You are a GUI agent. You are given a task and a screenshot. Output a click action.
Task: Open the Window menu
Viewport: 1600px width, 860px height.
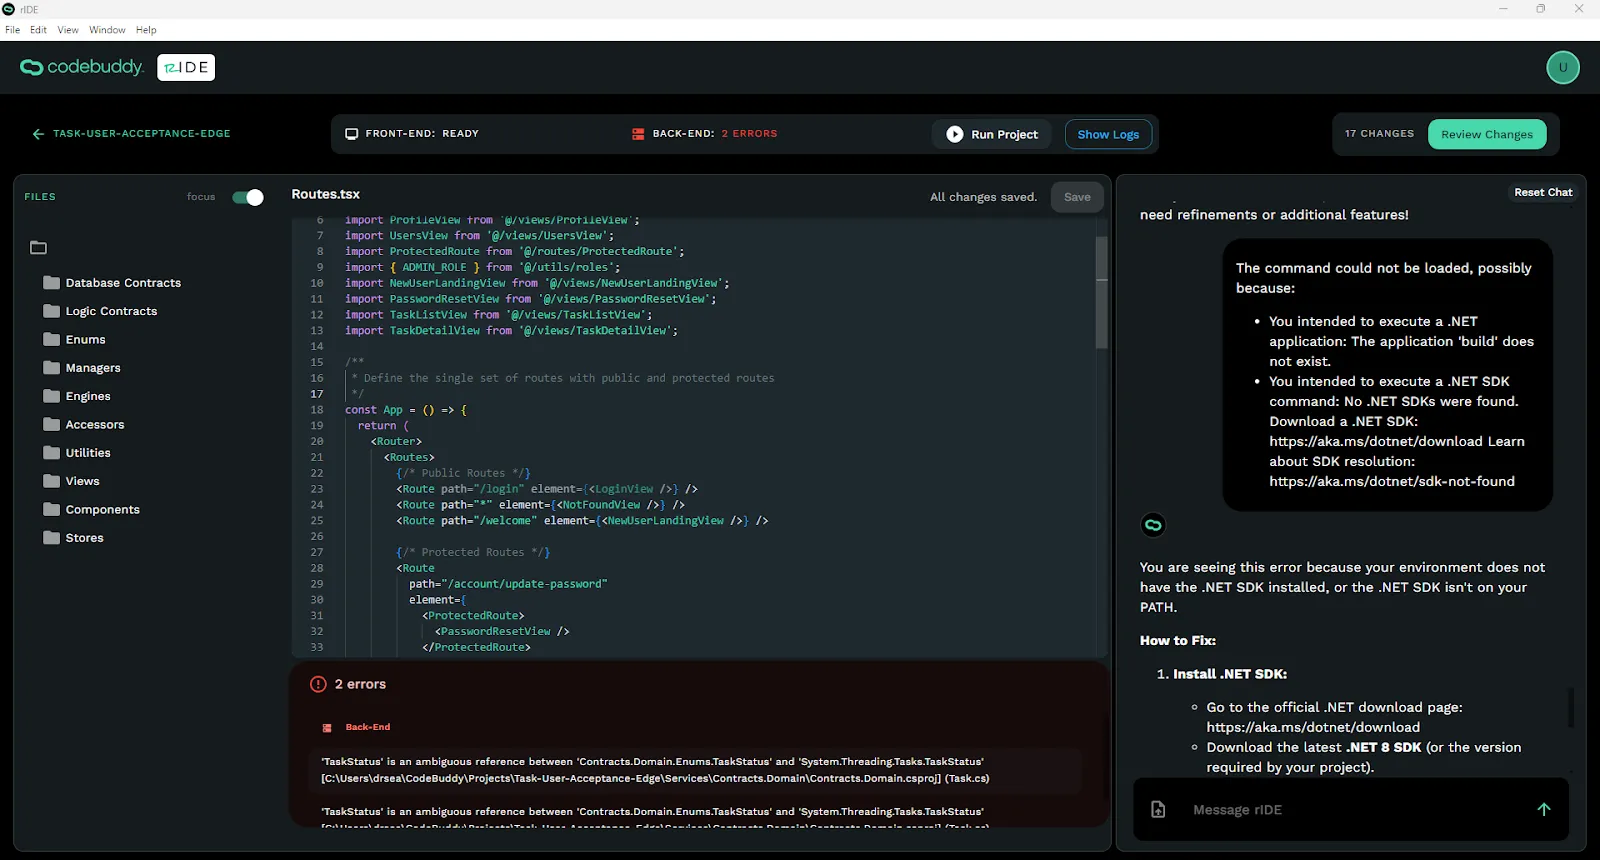pyautogui.click(x=107, y=30)
